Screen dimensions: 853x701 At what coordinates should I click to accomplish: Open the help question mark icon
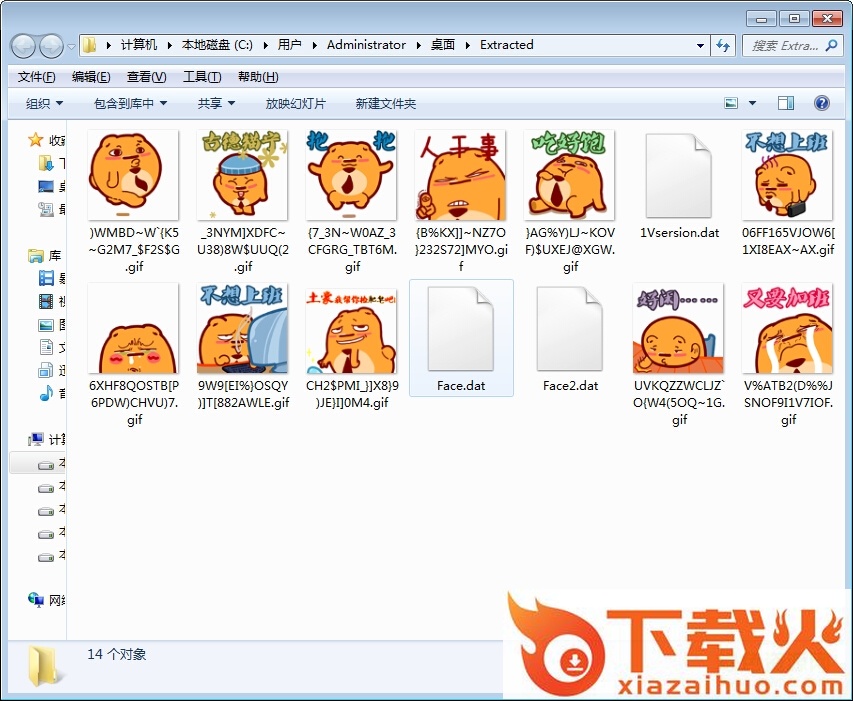[822, 103]
